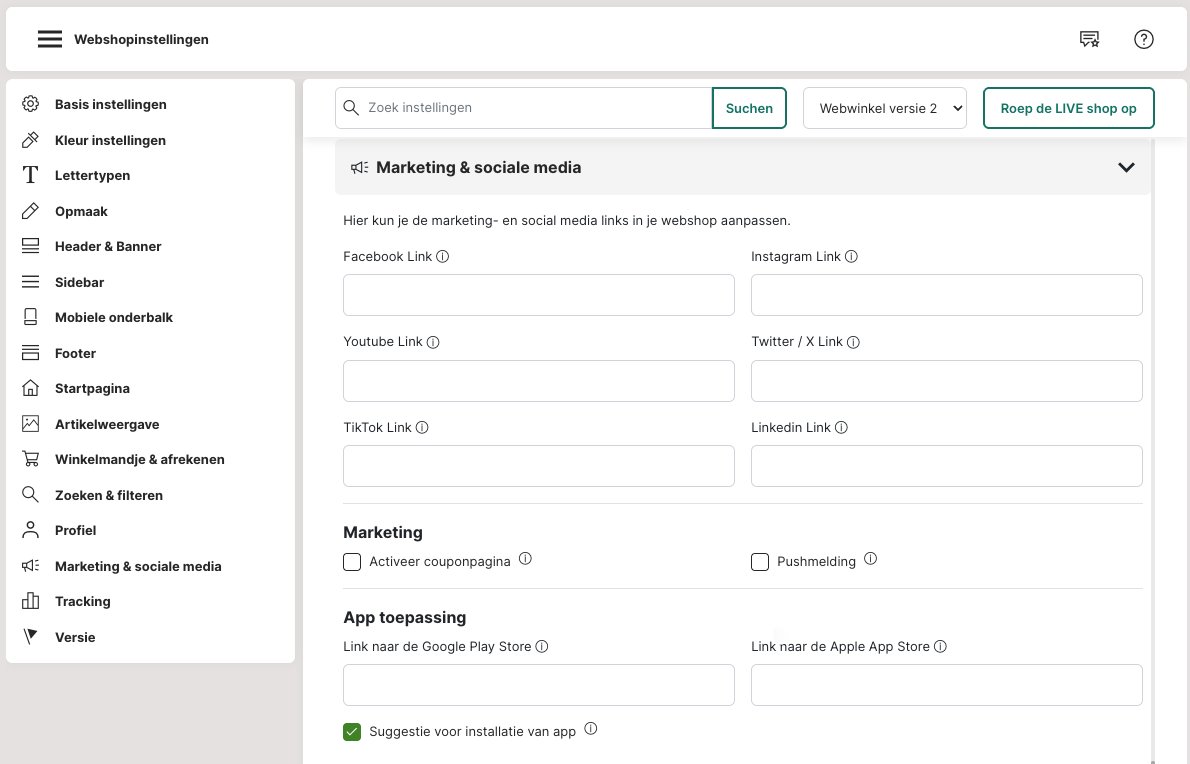Click Roep de LIVE shop op button
This screenshot has width=1190, height=764.
[1068, 108]
